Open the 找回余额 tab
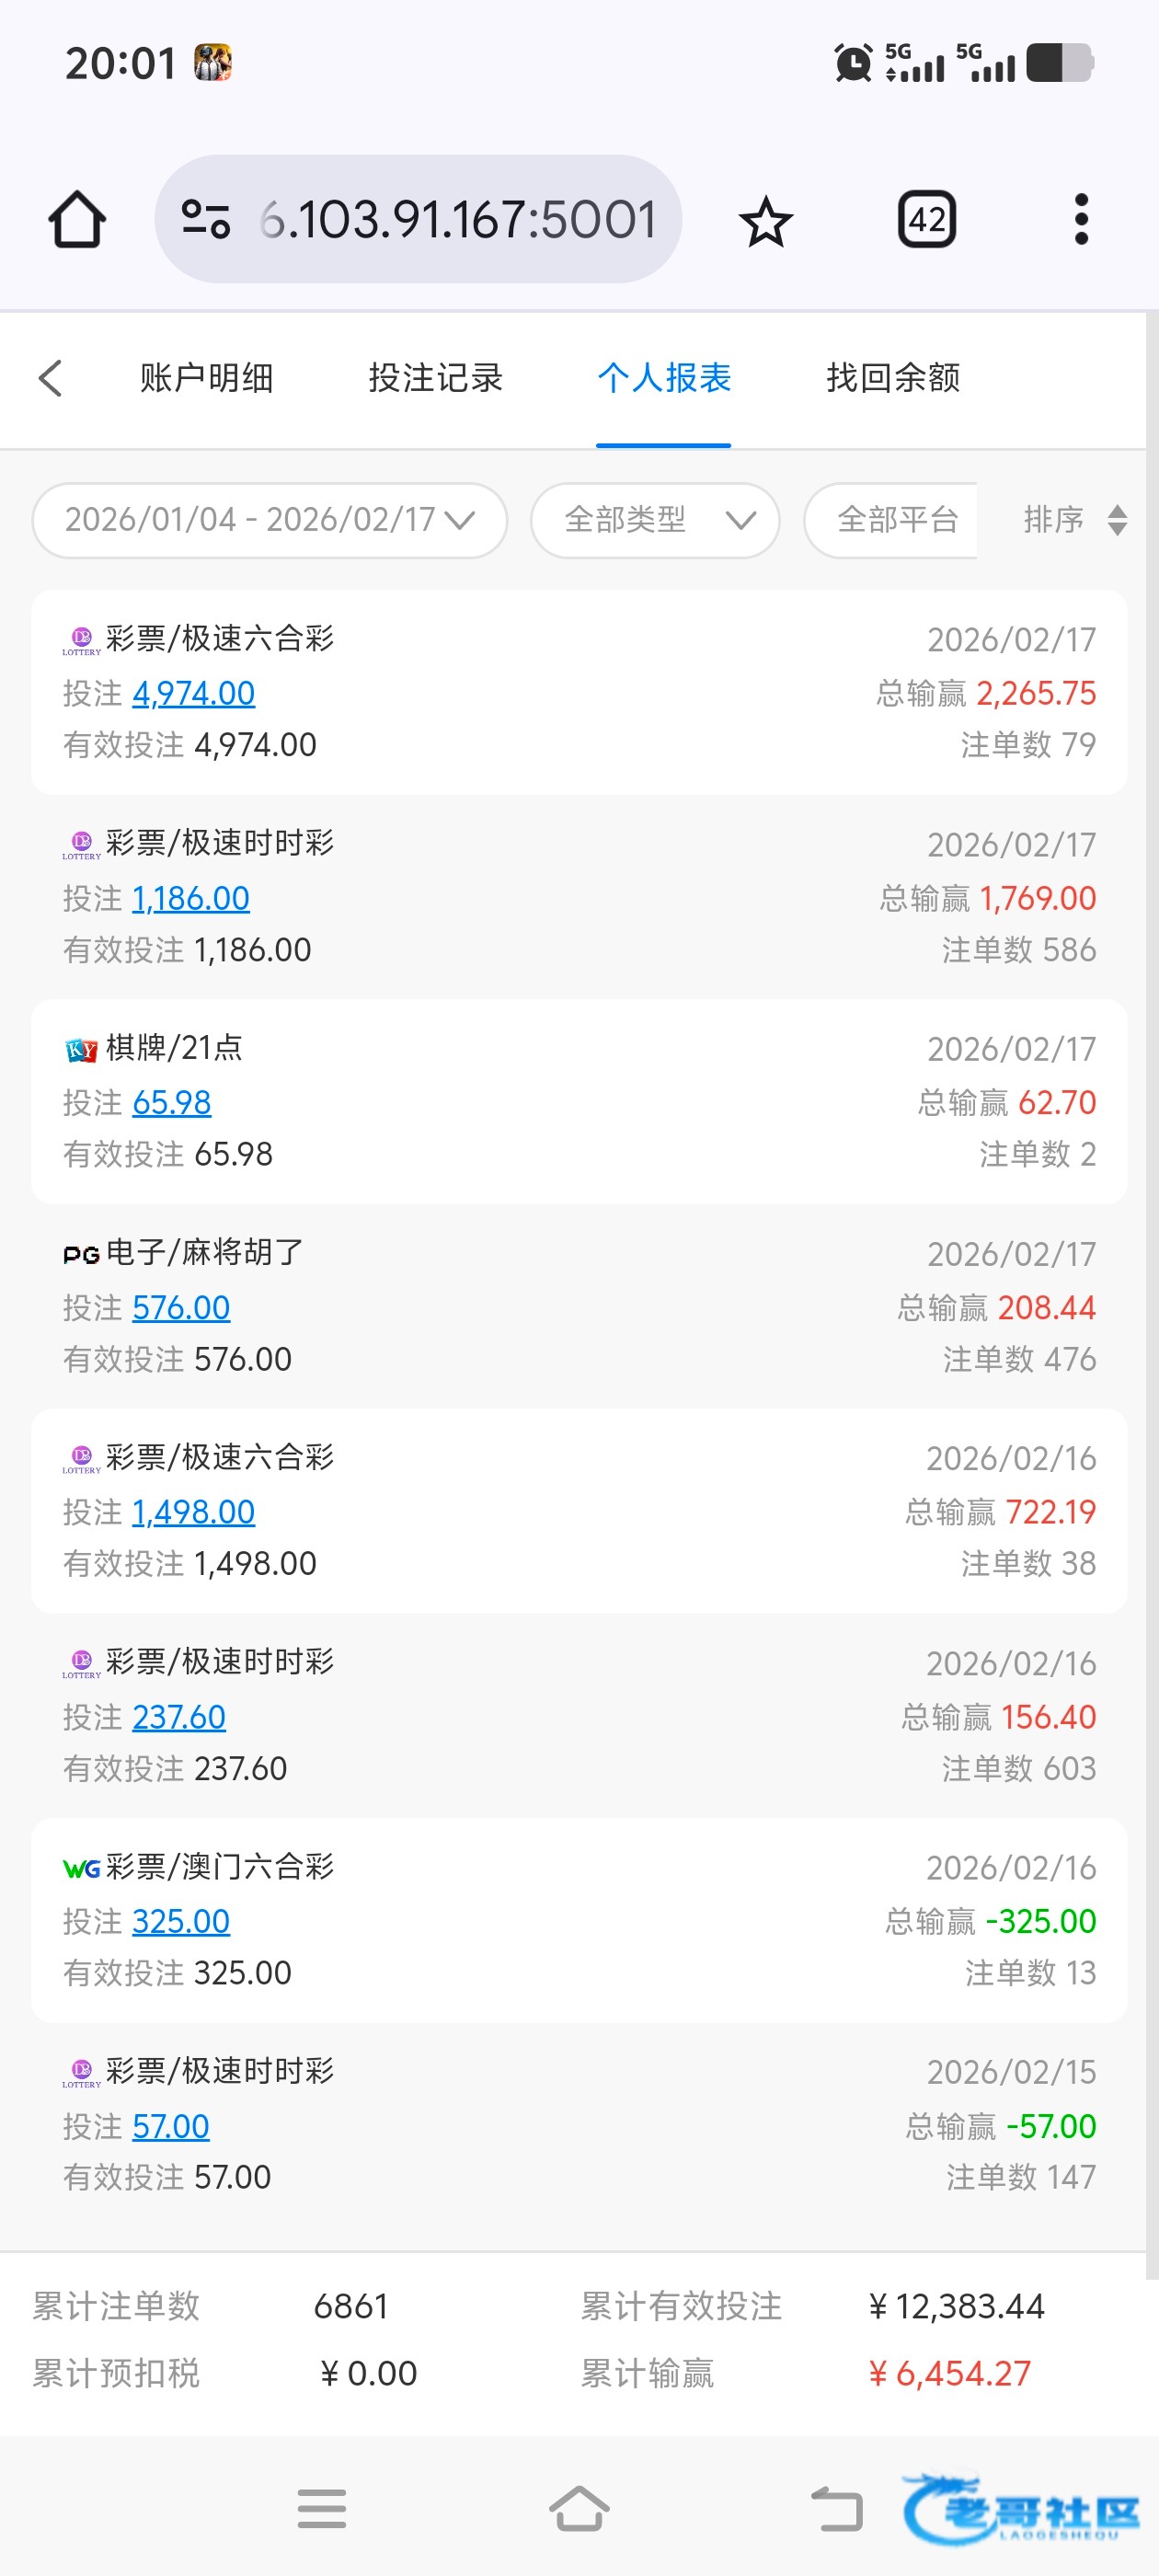This screenshot has width=1159, height=2576. click(893, 379)
